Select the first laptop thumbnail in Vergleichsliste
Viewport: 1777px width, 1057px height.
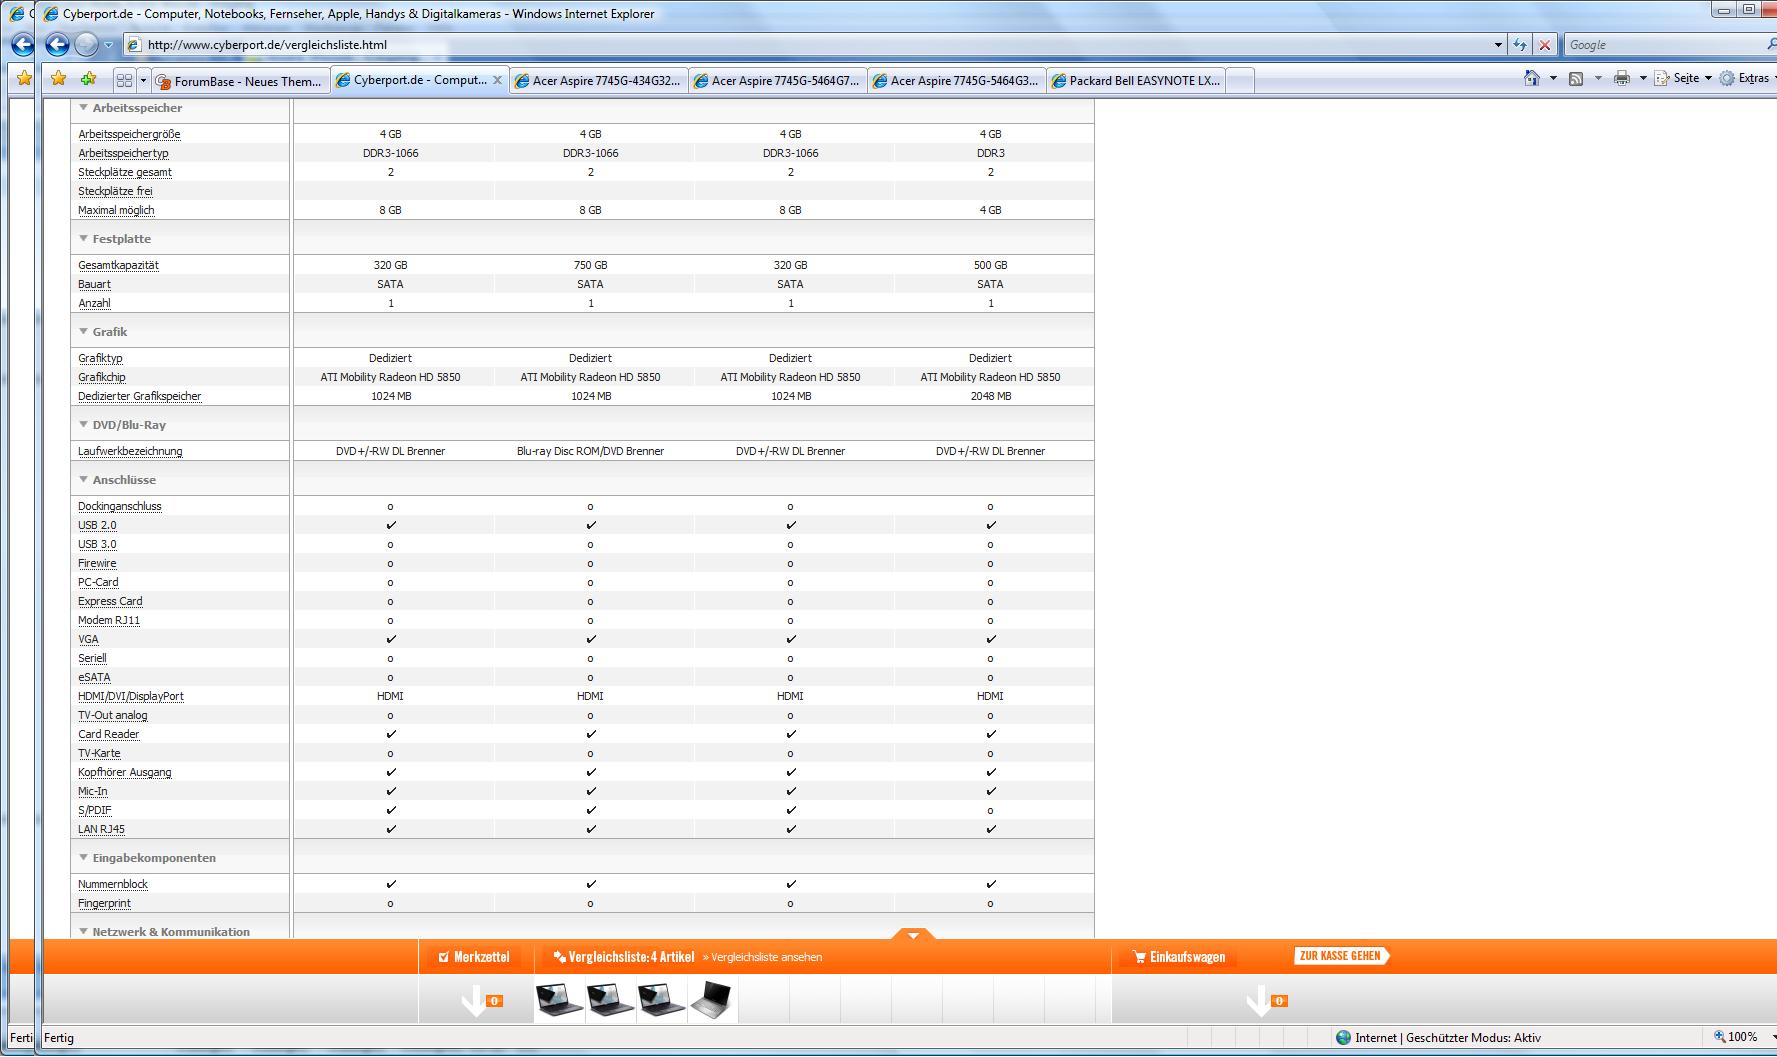pos(559,1000)
